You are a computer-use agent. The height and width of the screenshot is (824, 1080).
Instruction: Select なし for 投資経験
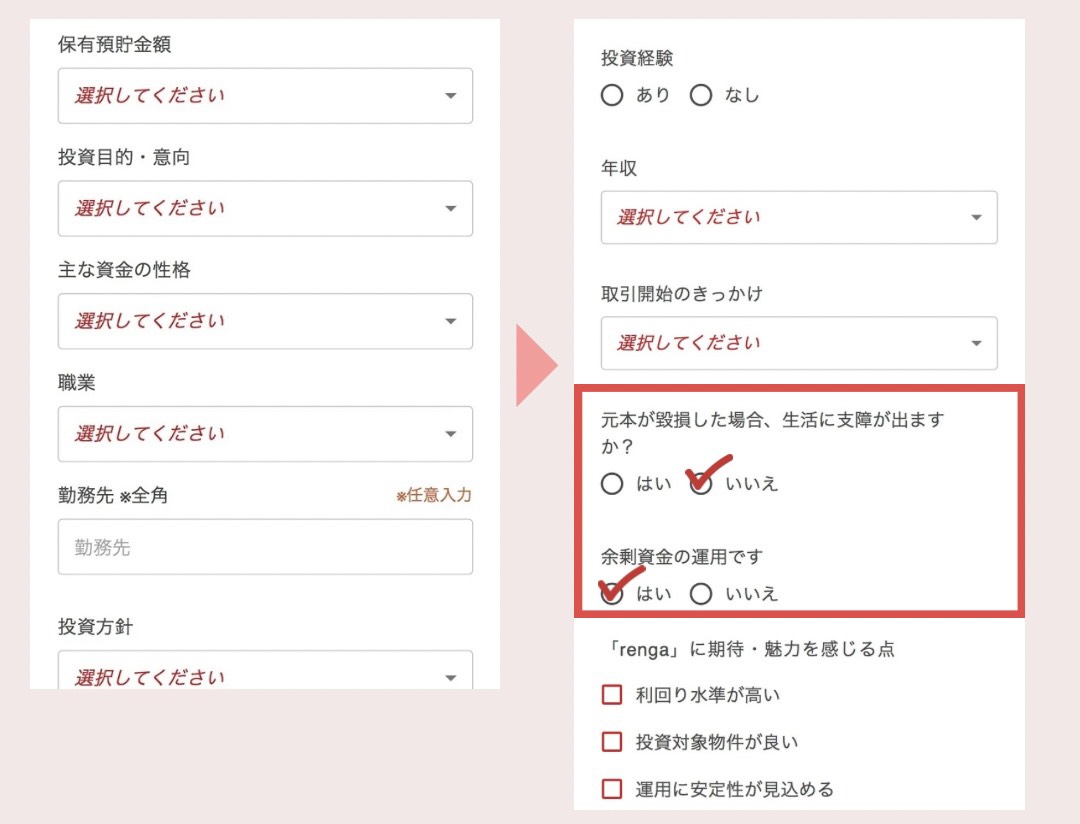pos(701,96)
